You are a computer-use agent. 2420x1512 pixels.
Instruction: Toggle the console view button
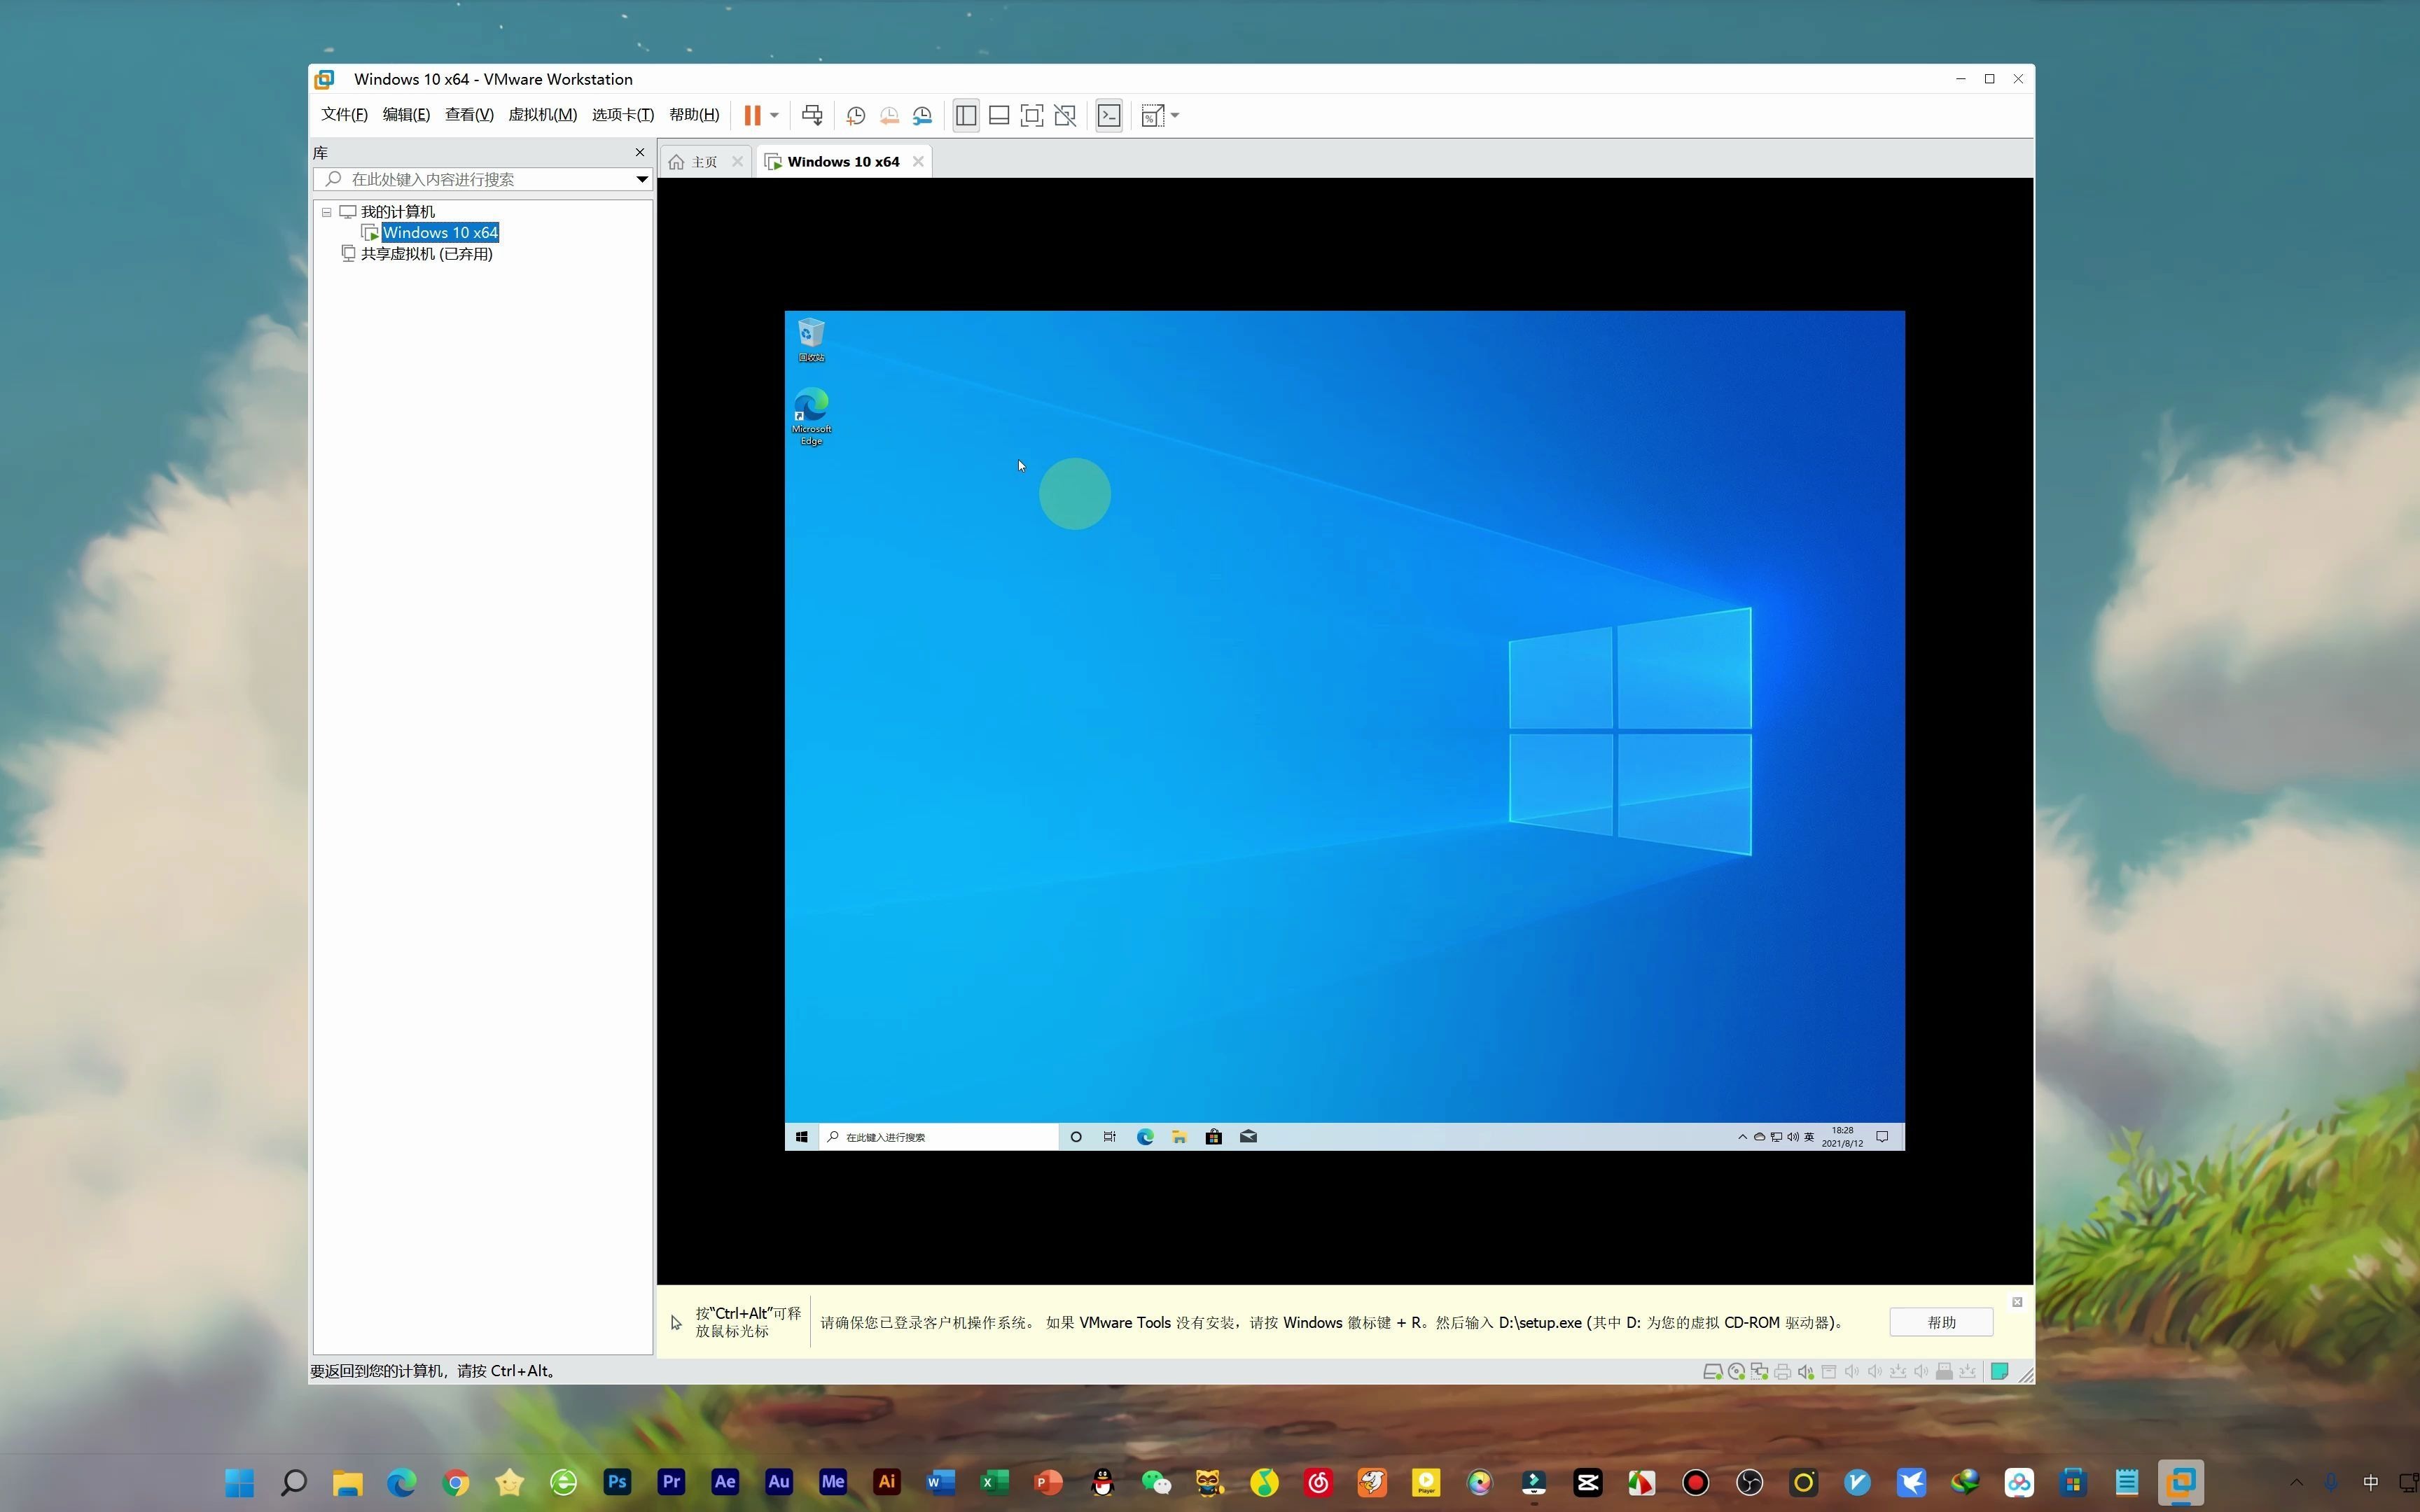coord(1109,116)
